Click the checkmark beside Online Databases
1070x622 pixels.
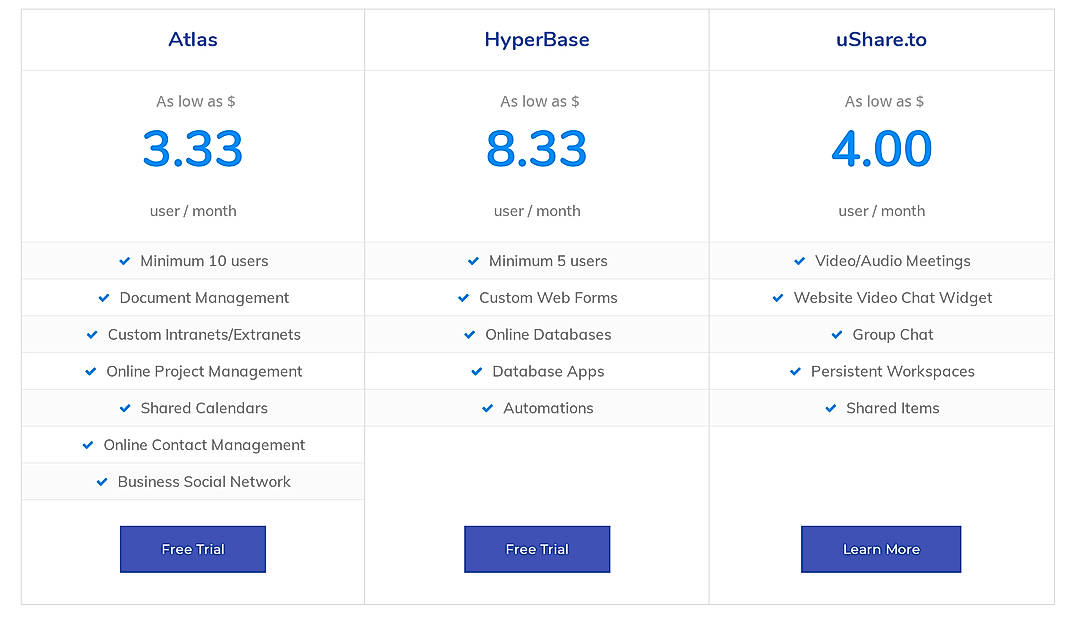469,335
